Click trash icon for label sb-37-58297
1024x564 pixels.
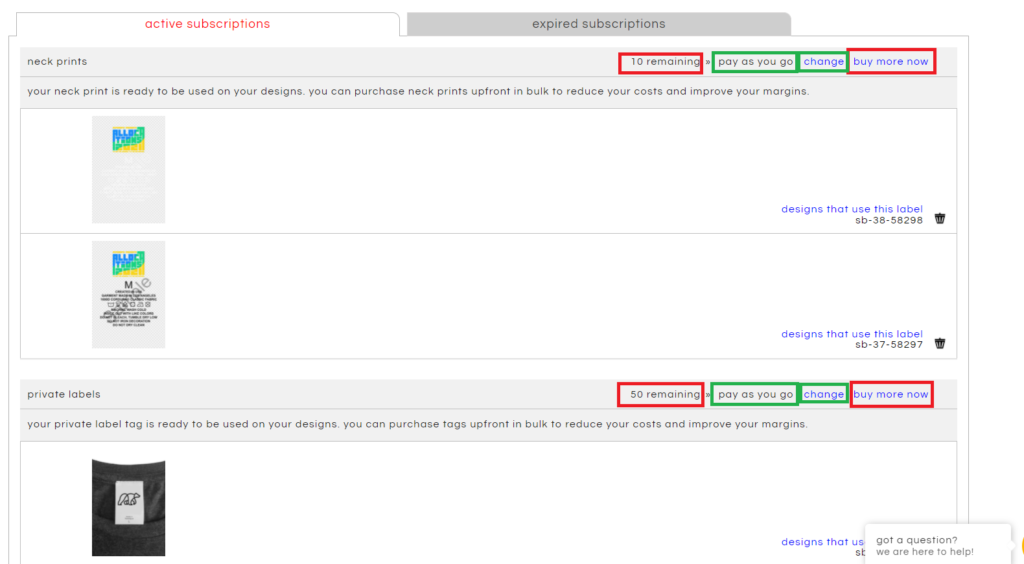pos(939,344)
